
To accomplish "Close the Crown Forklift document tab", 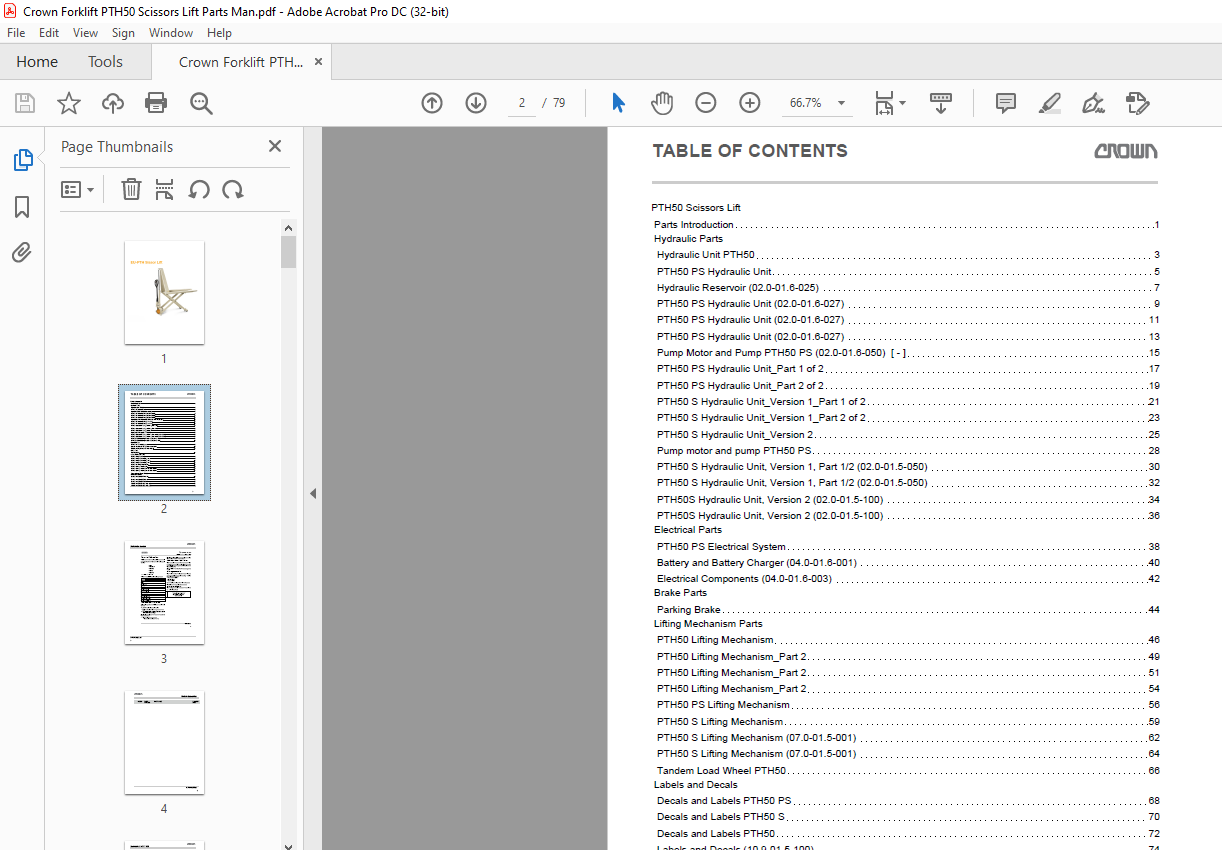I will pos(318,62).
